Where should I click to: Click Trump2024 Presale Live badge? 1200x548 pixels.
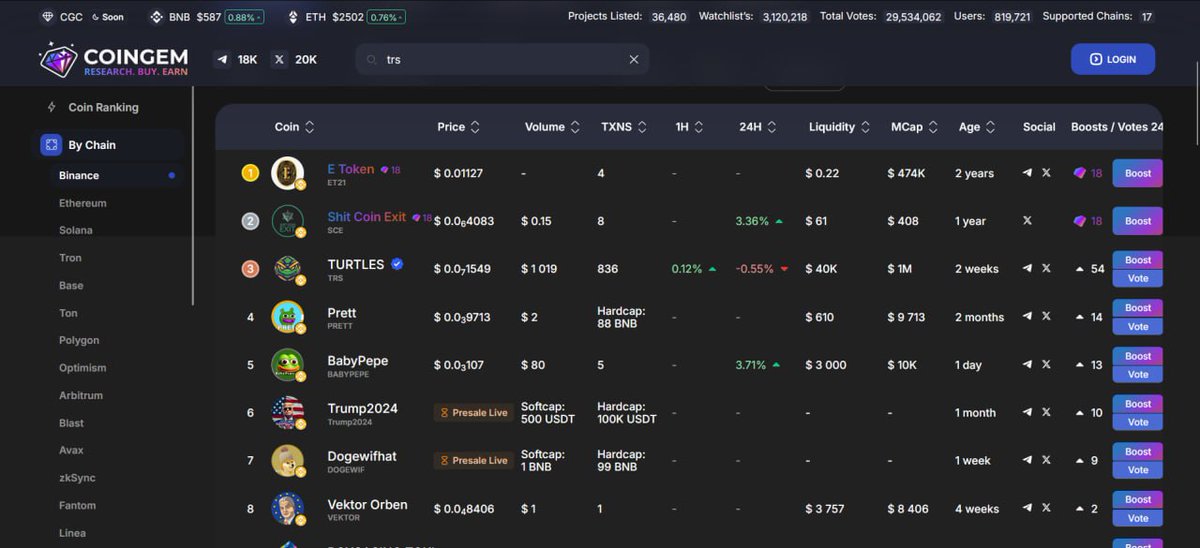click(x=474, y=413)
